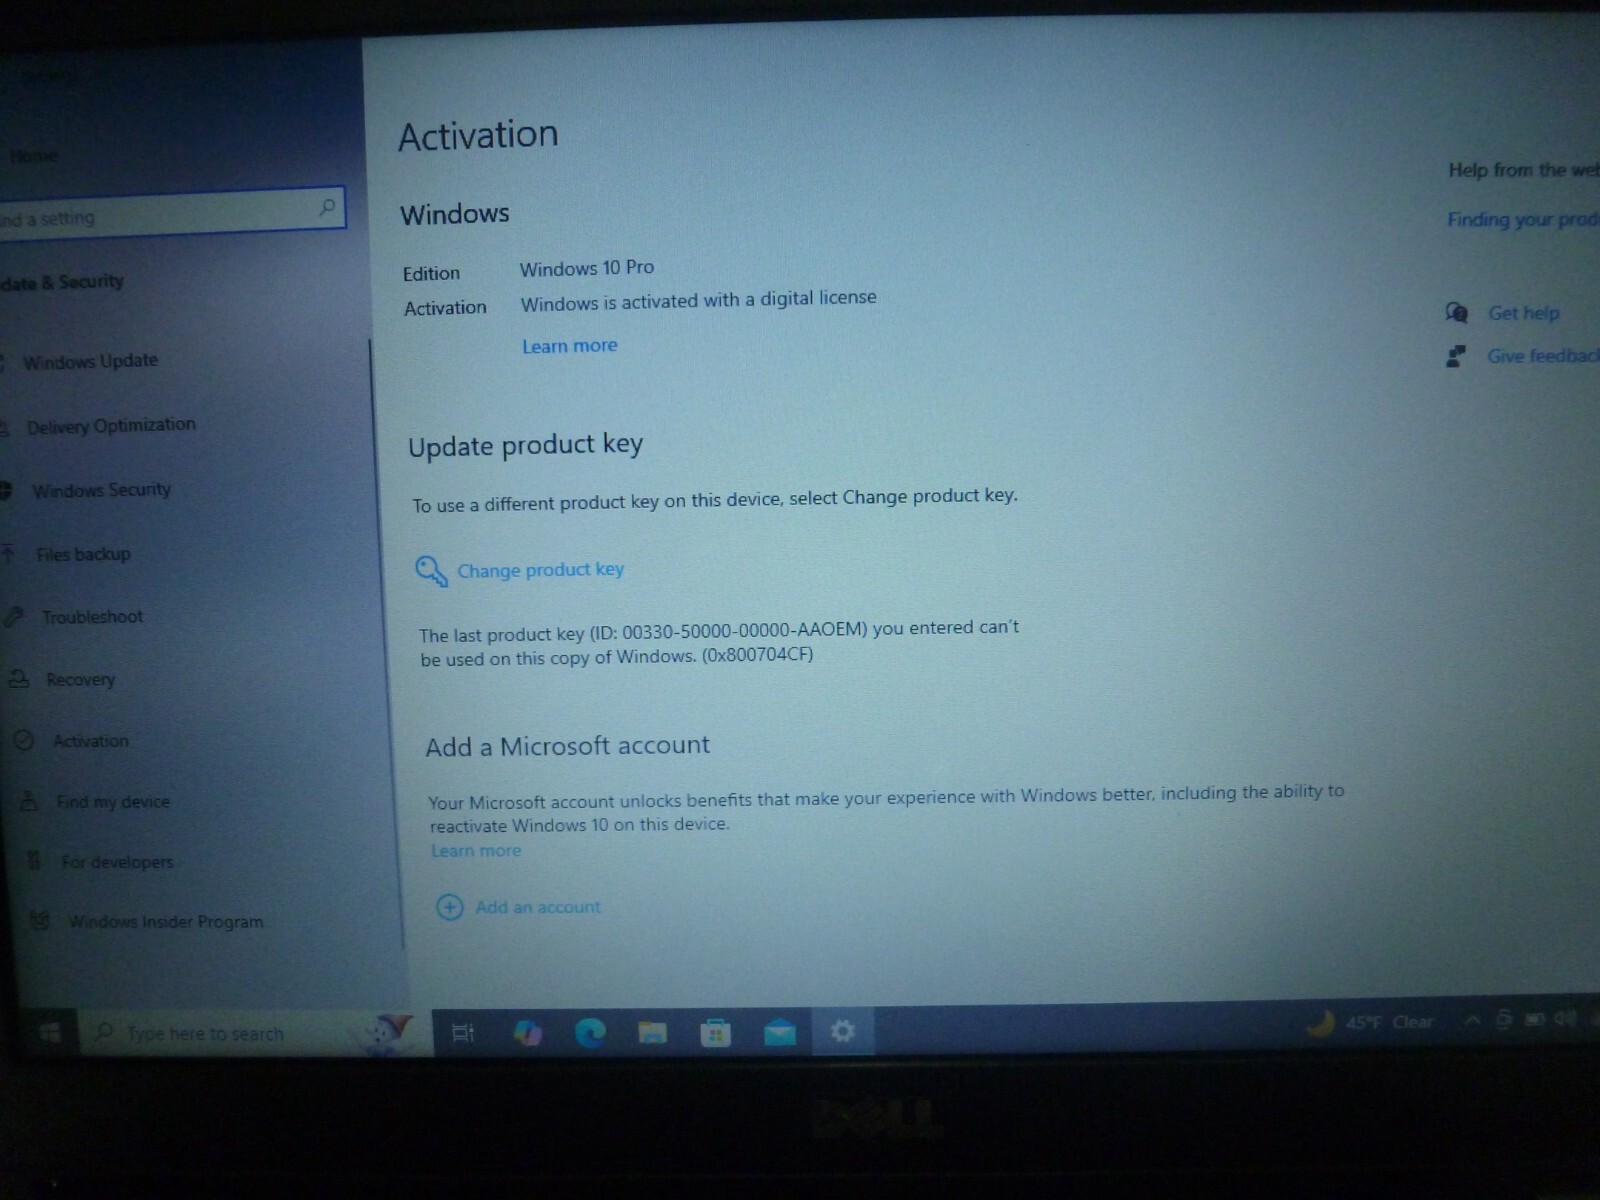1600x1200 pixels.
Task: Click For developers icon in sidebar
Action: tap(34, 860)
